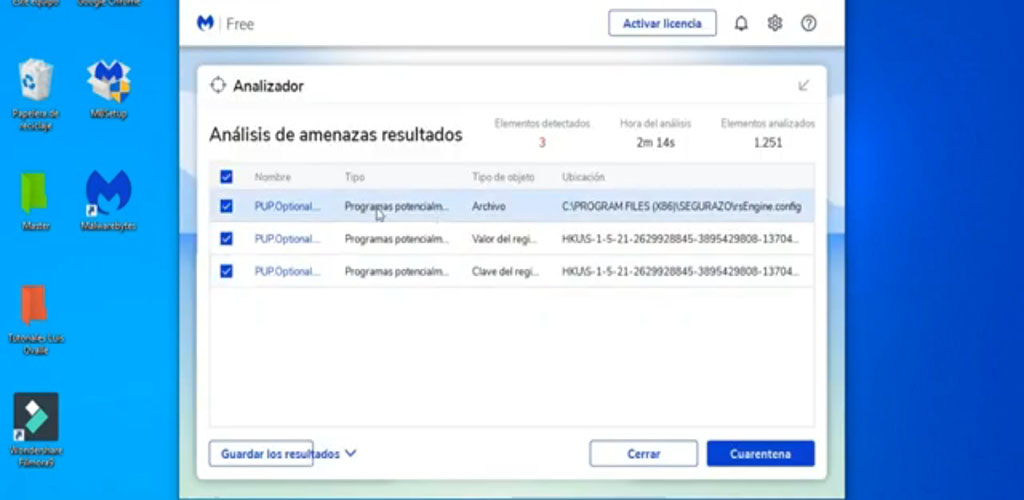Viewport: 1024px width, 500px height.
Task: Click the detected elements count 3
Action: [542, 142]
